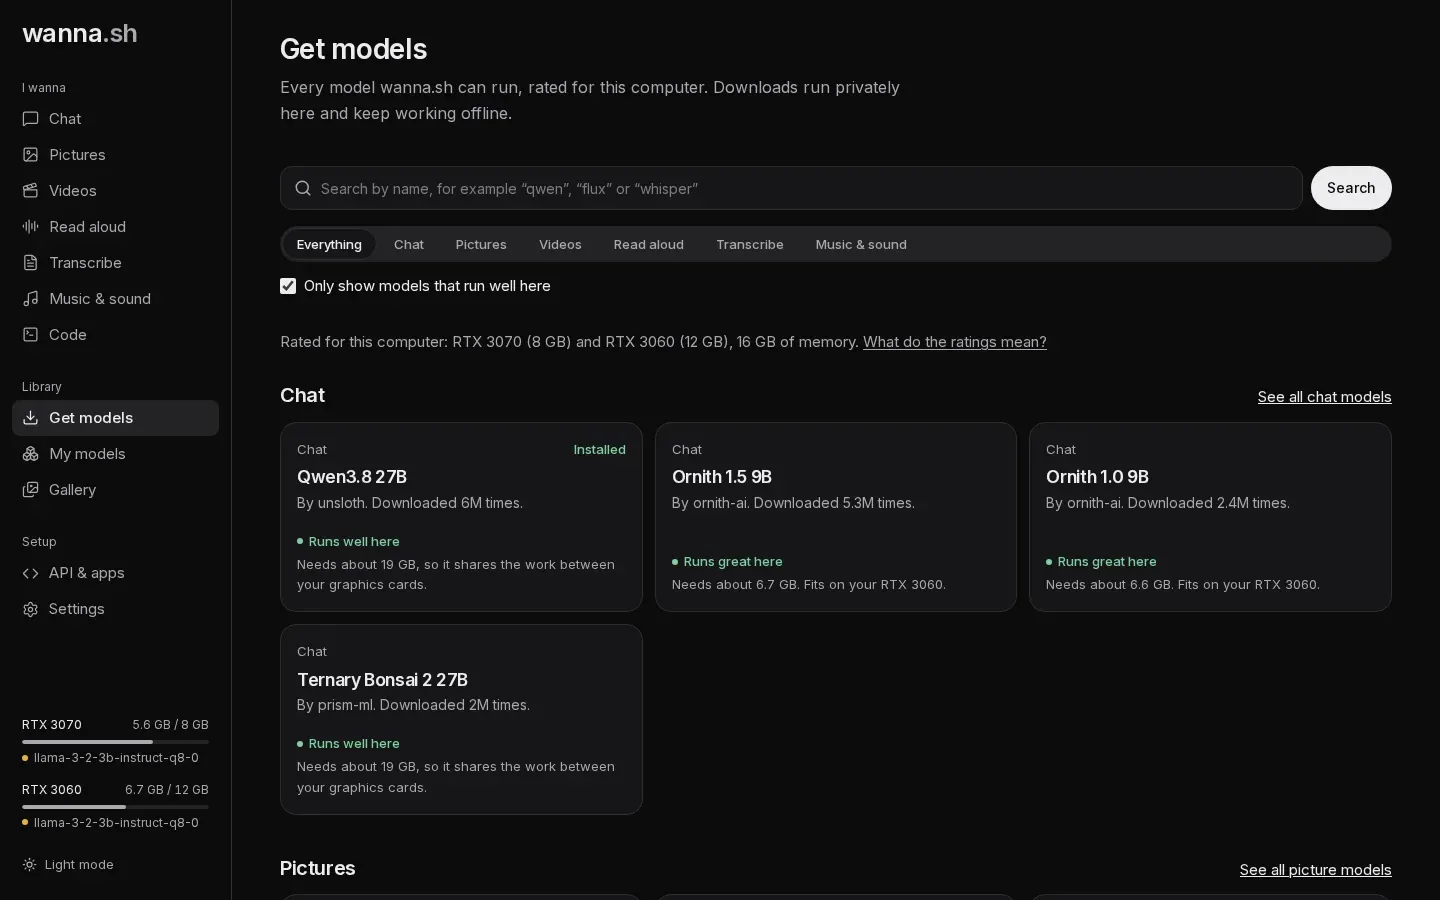1440x900 pixels.
Task: Click Runs great here on Ornith 1.0 9B
Action: click(x=1107, y=562)
